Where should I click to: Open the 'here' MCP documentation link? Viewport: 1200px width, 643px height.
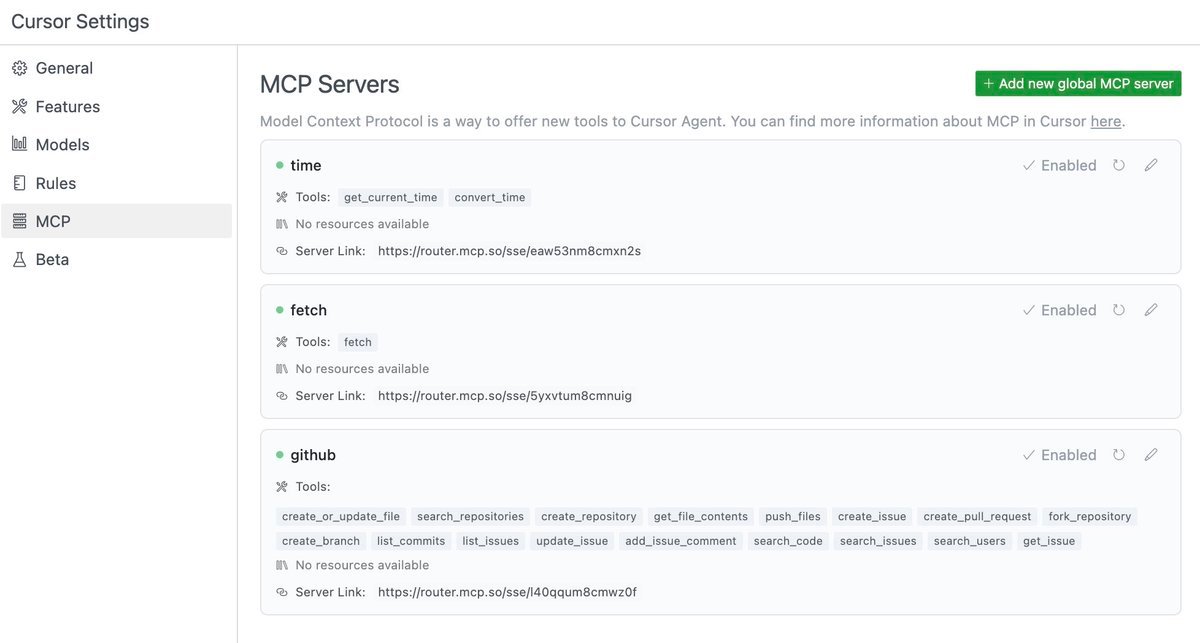coord(1106,122)
